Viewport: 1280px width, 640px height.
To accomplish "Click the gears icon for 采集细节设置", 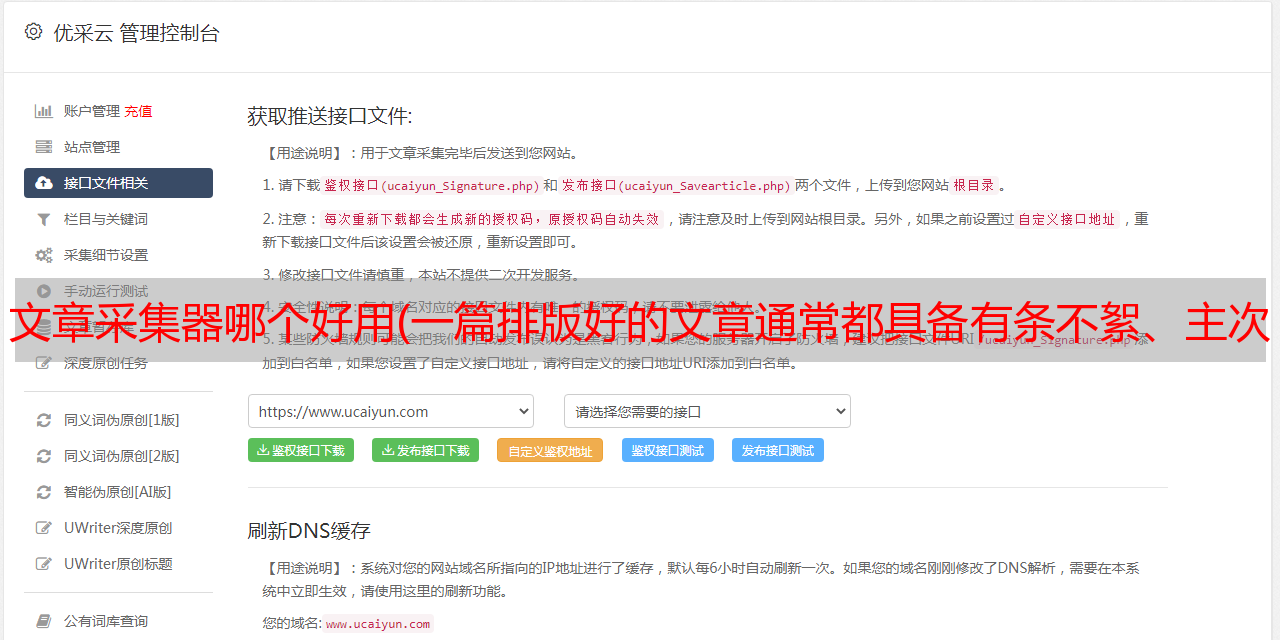I will 44,255.
